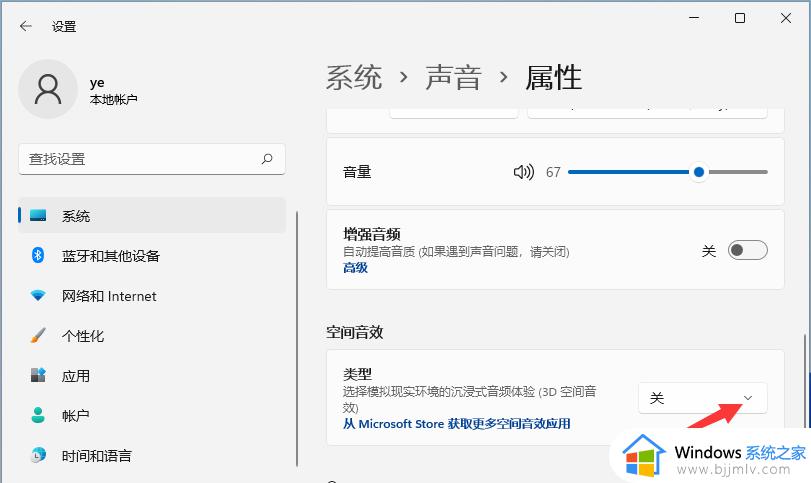Screen dimensions: 811x483
Task: Open 蓝牙和其他设备 settings
Action: [152, 255]
